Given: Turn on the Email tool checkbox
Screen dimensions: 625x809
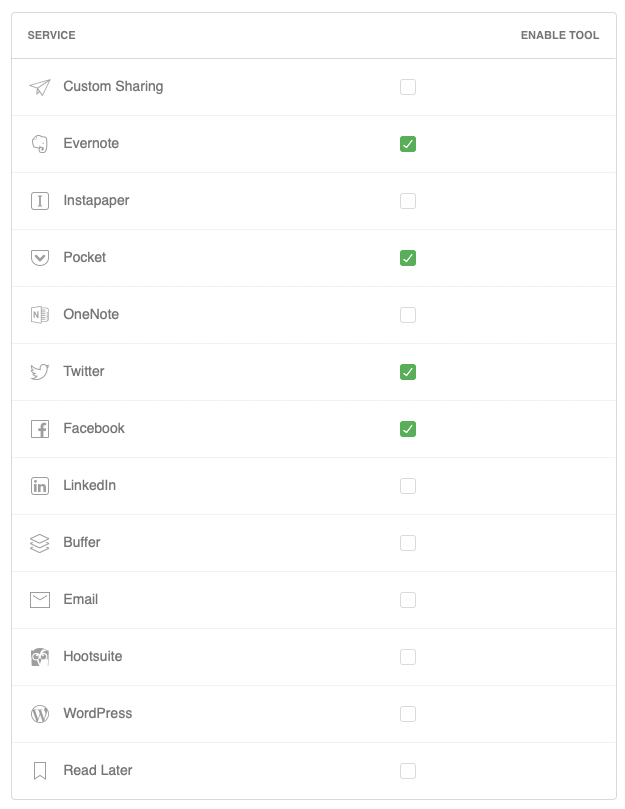Looking at the screenshot, I should 408,600.
